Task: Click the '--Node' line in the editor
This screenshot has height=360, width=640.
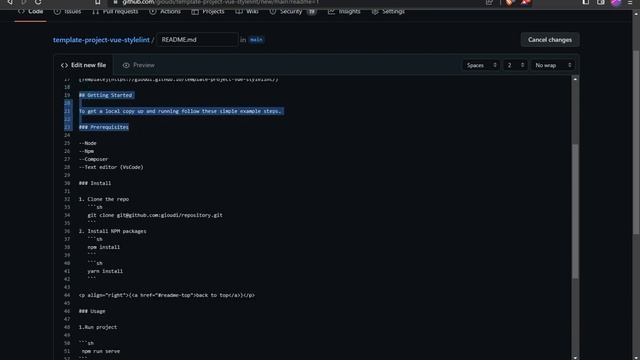Action: 87,143
